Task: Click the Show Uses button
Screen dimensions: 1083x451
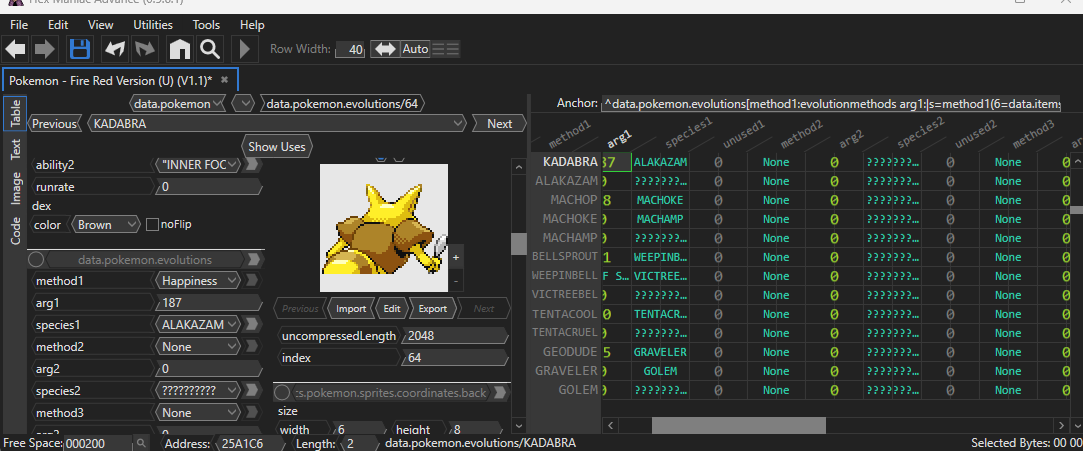Action: (x=277, y=146)
